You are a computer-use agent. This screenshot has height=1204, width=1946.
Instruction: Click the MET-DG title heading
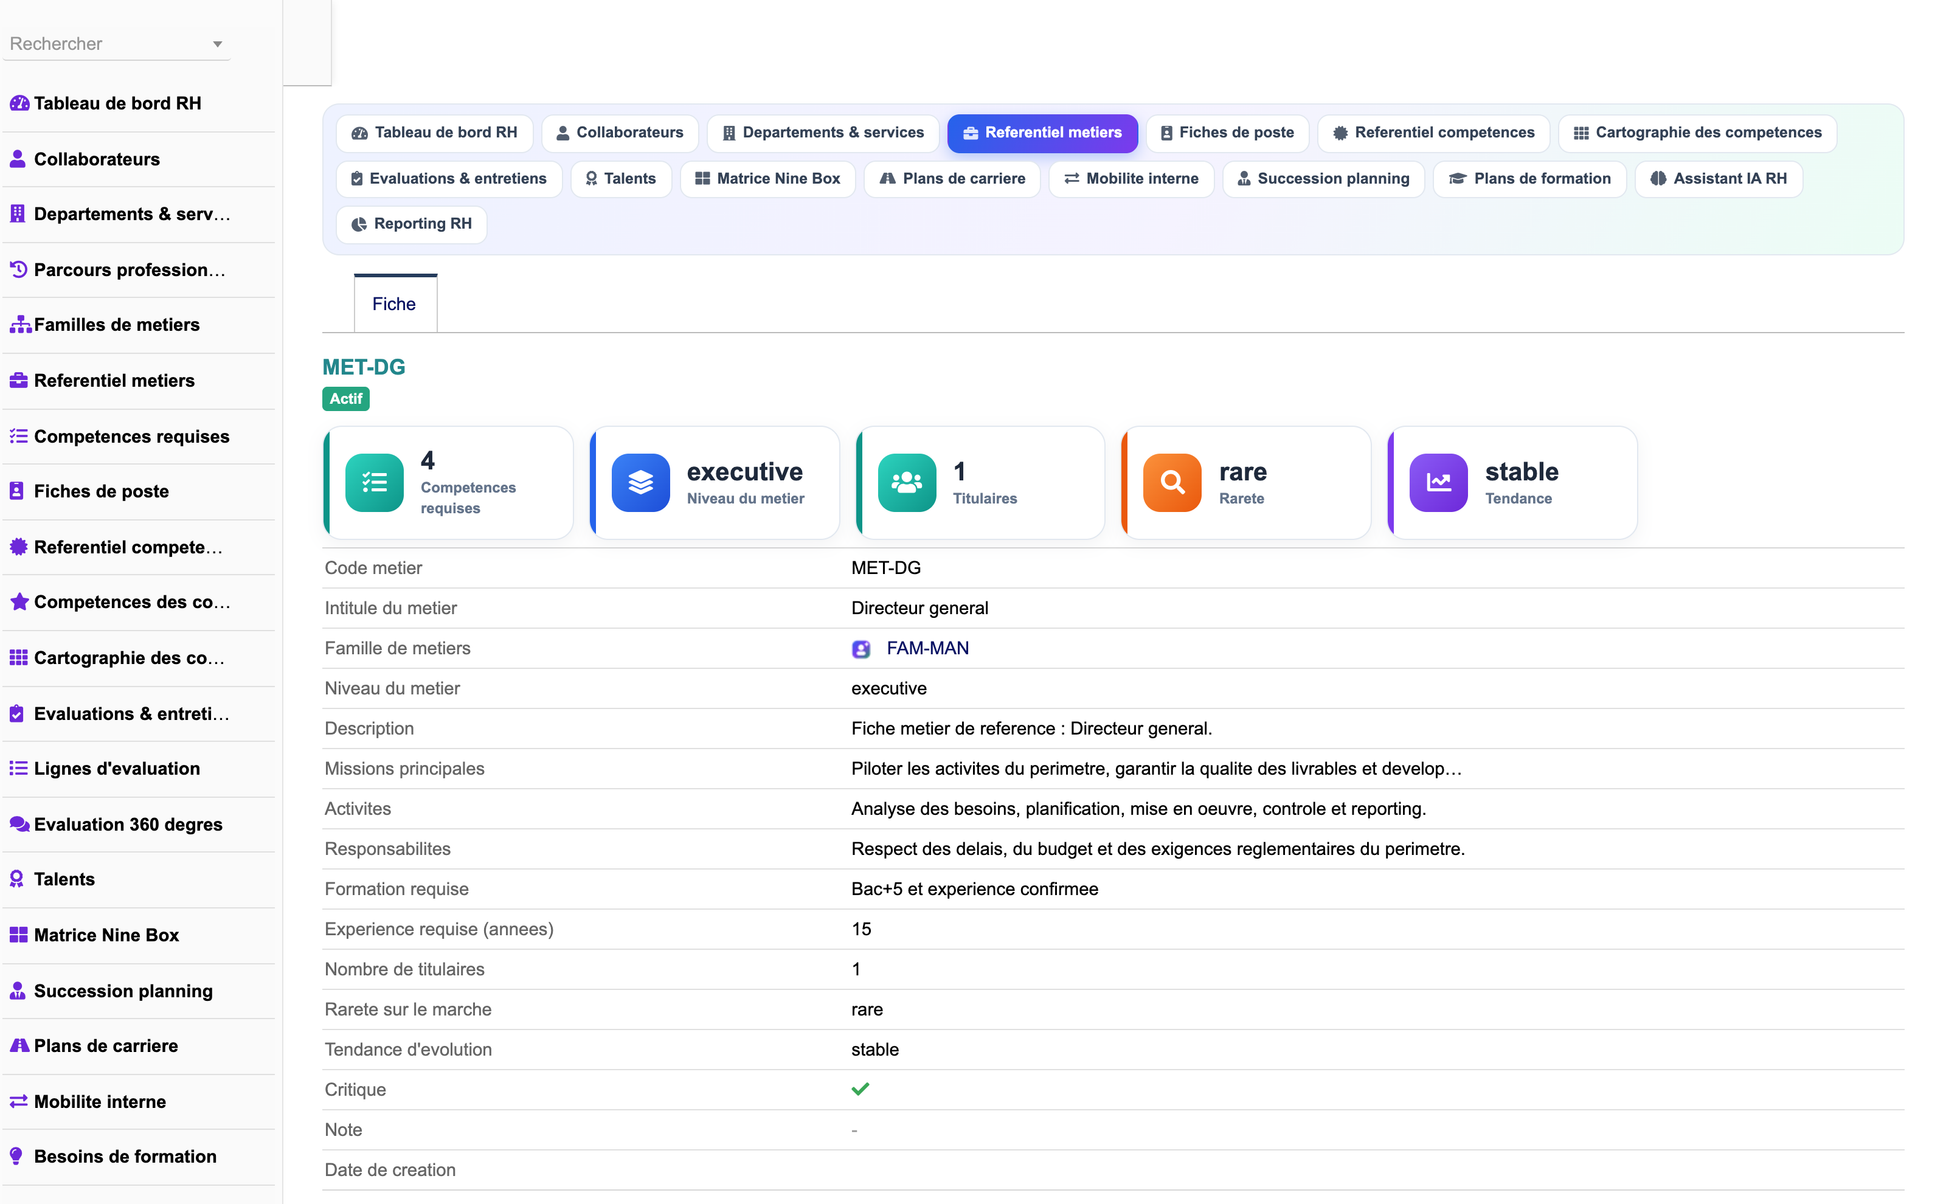[x=364, y=367]
